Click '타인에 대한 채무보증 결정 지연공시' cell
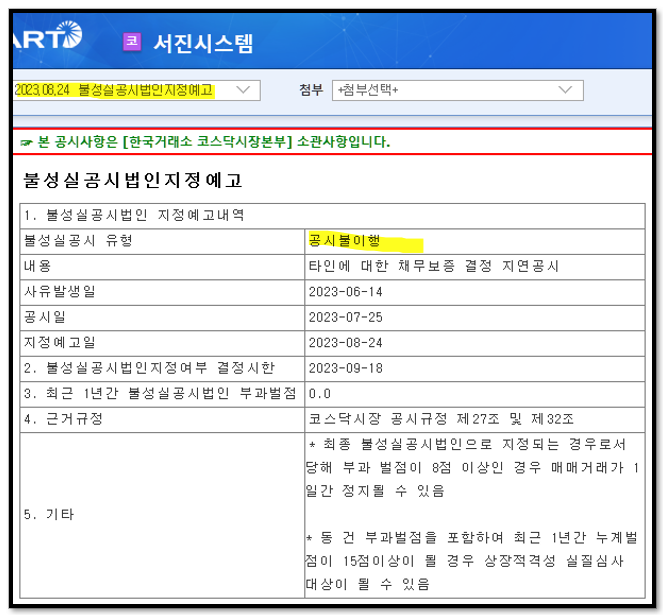 coord(474,266)
